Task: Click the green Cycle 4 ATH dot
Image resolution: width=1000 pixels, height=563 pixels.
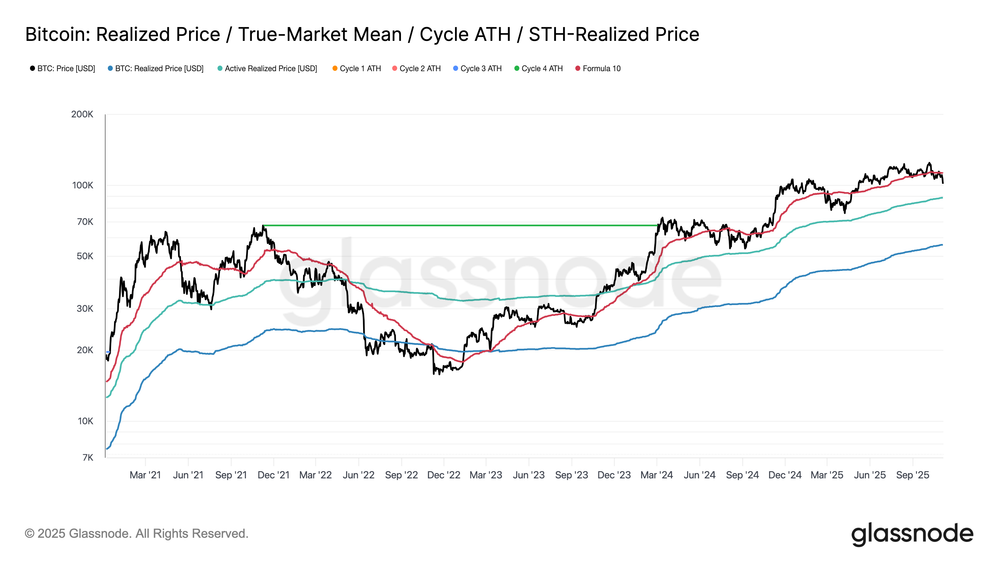Action: 516,69
